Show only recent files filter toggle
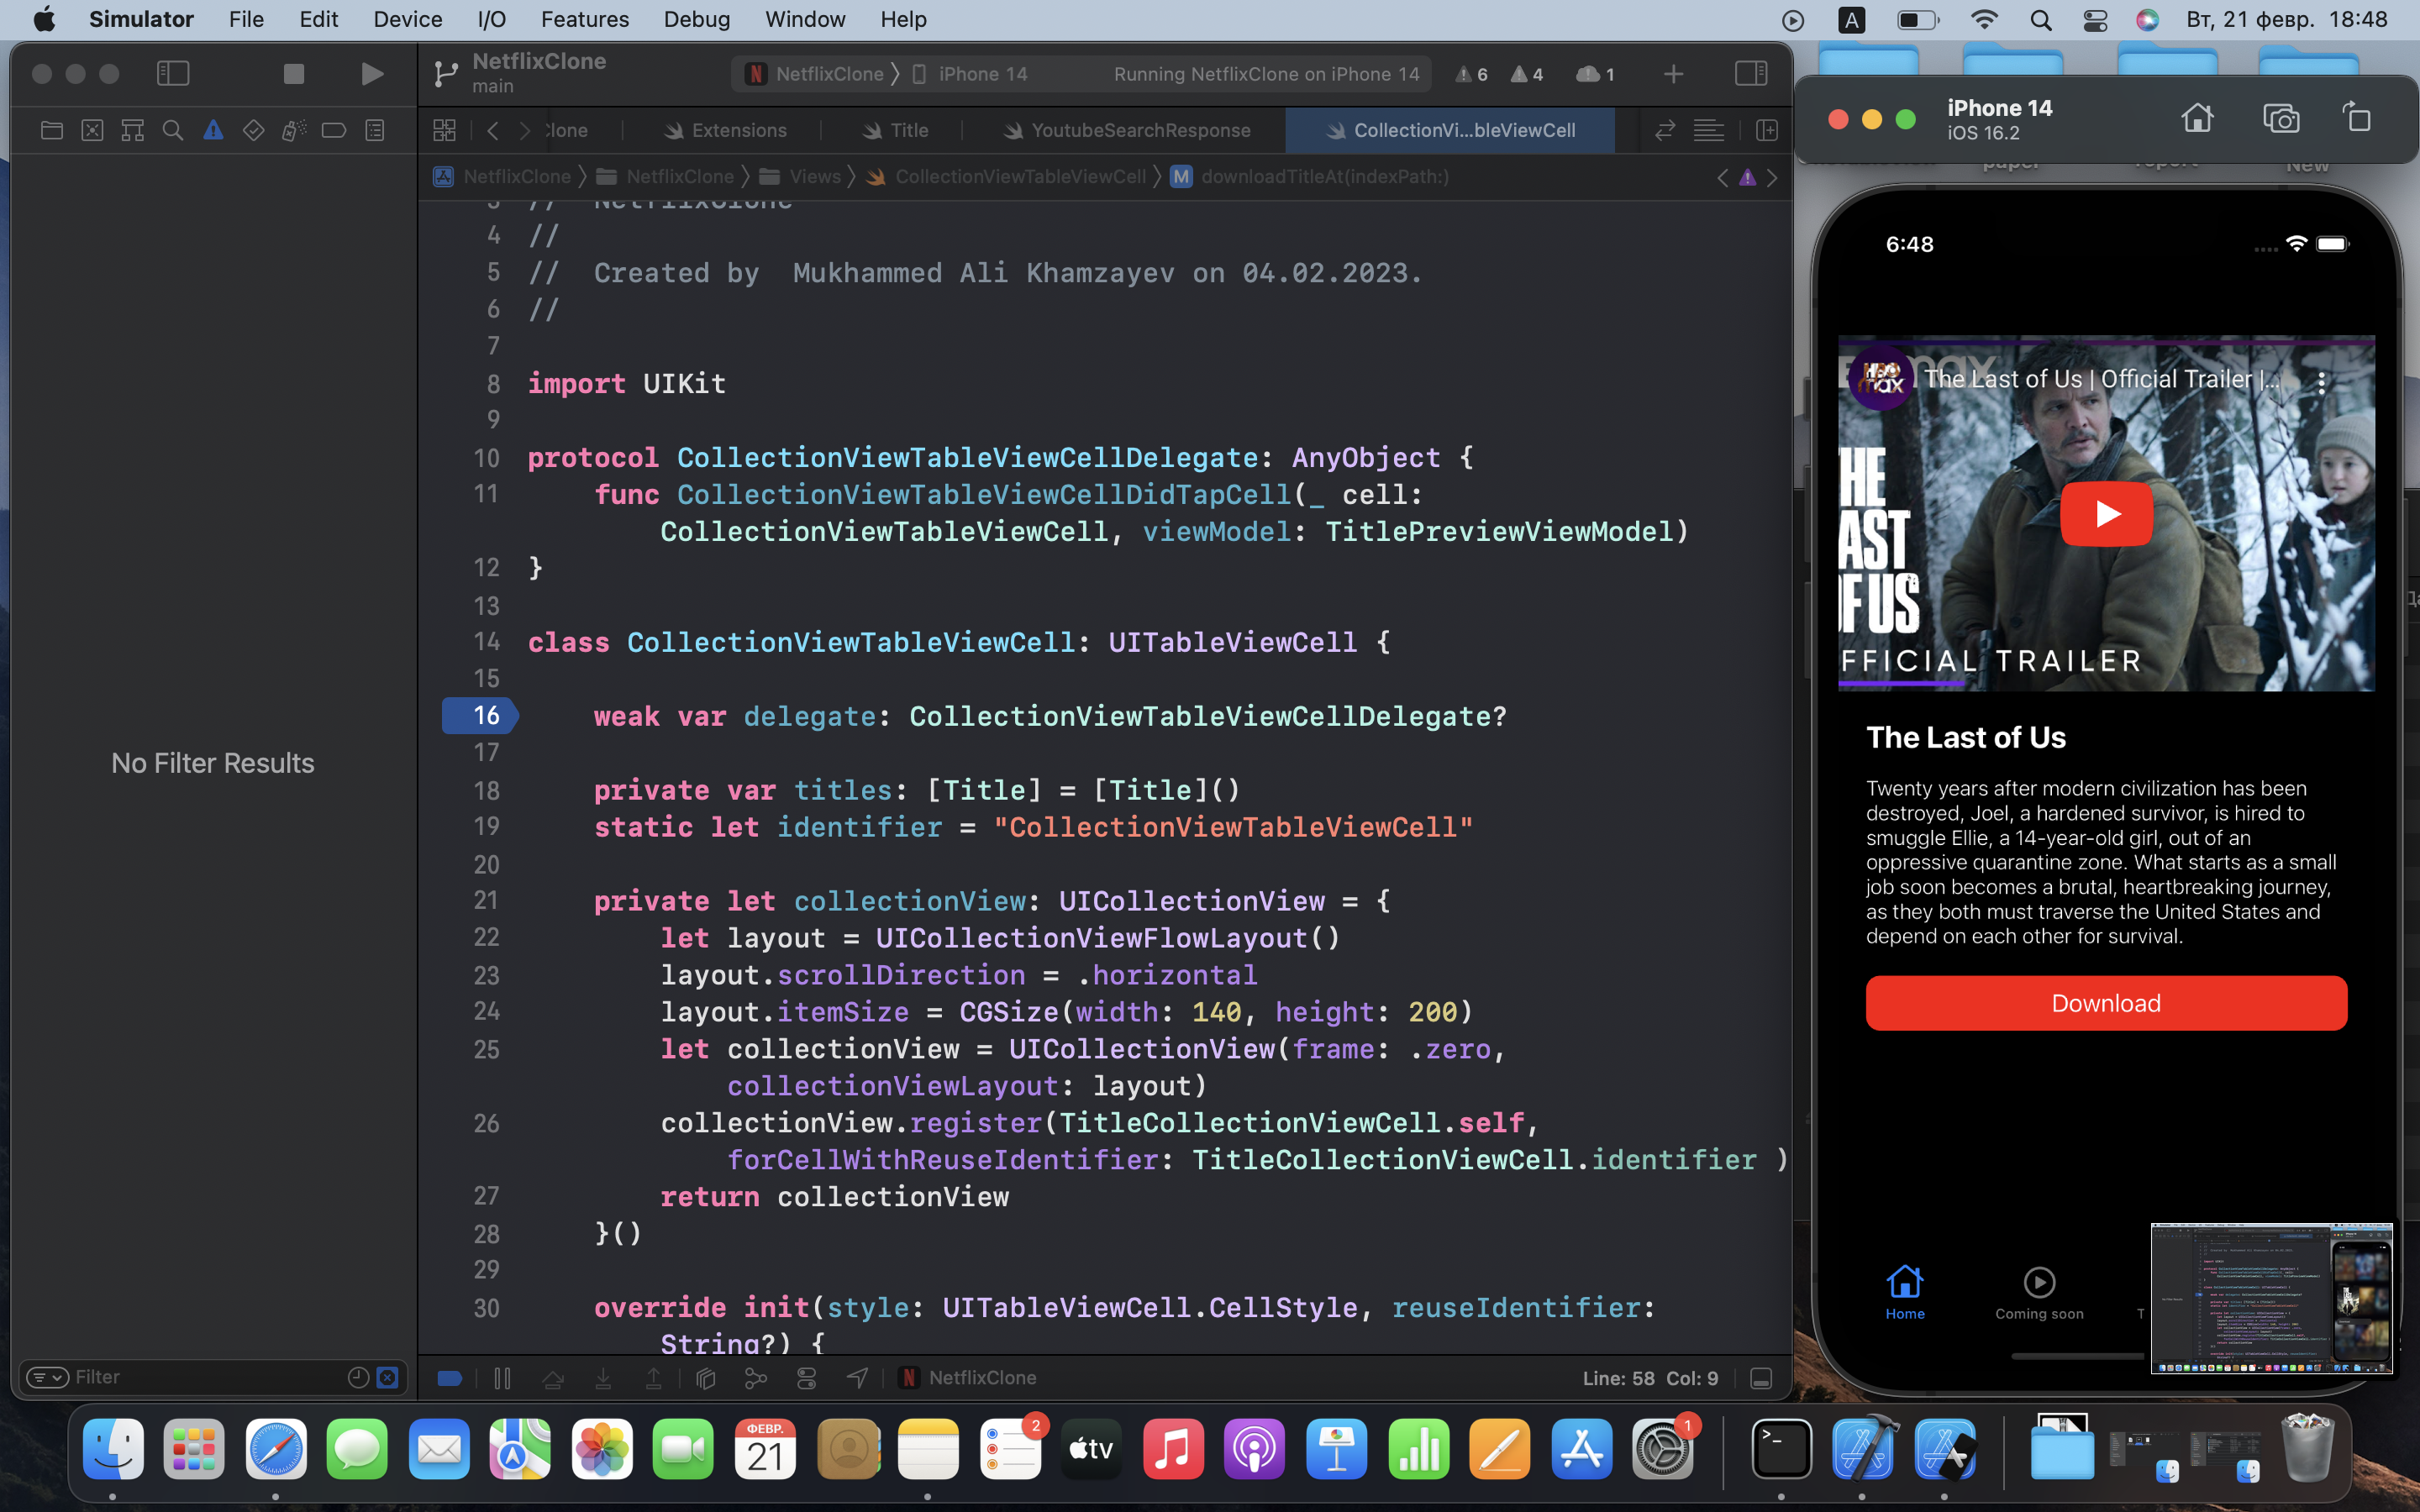The height and width of the screenshot is (1512, 2420). click(358, 1377)
